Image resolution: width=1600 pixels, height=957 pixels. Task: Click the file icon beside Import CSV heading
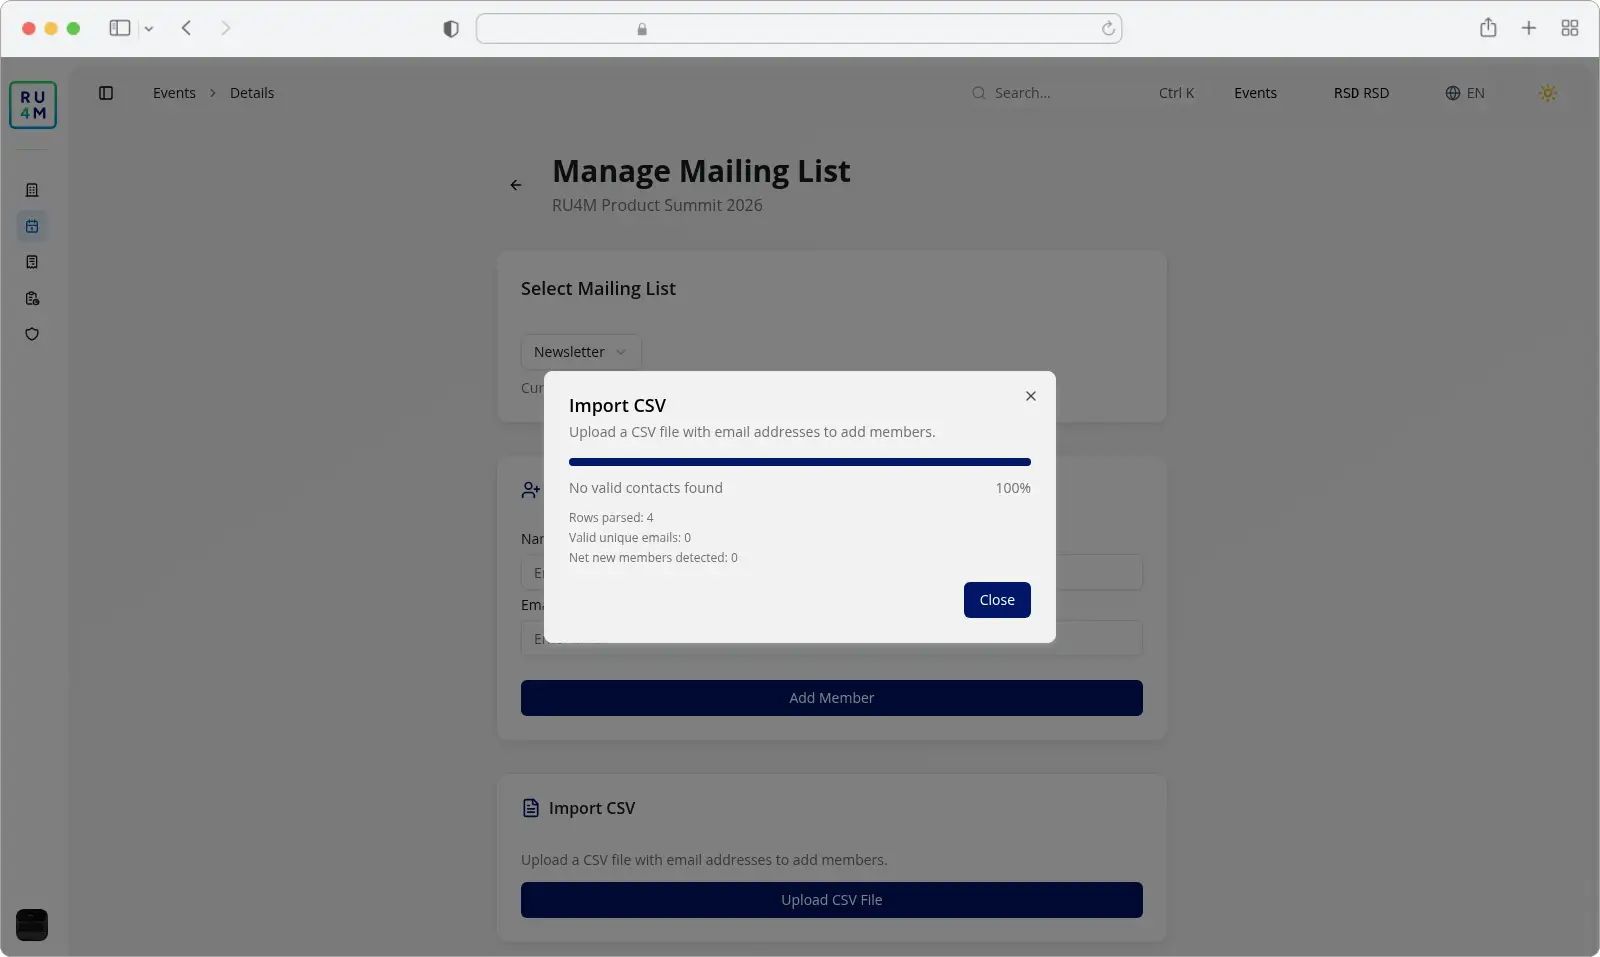click(x=531, y=808)
